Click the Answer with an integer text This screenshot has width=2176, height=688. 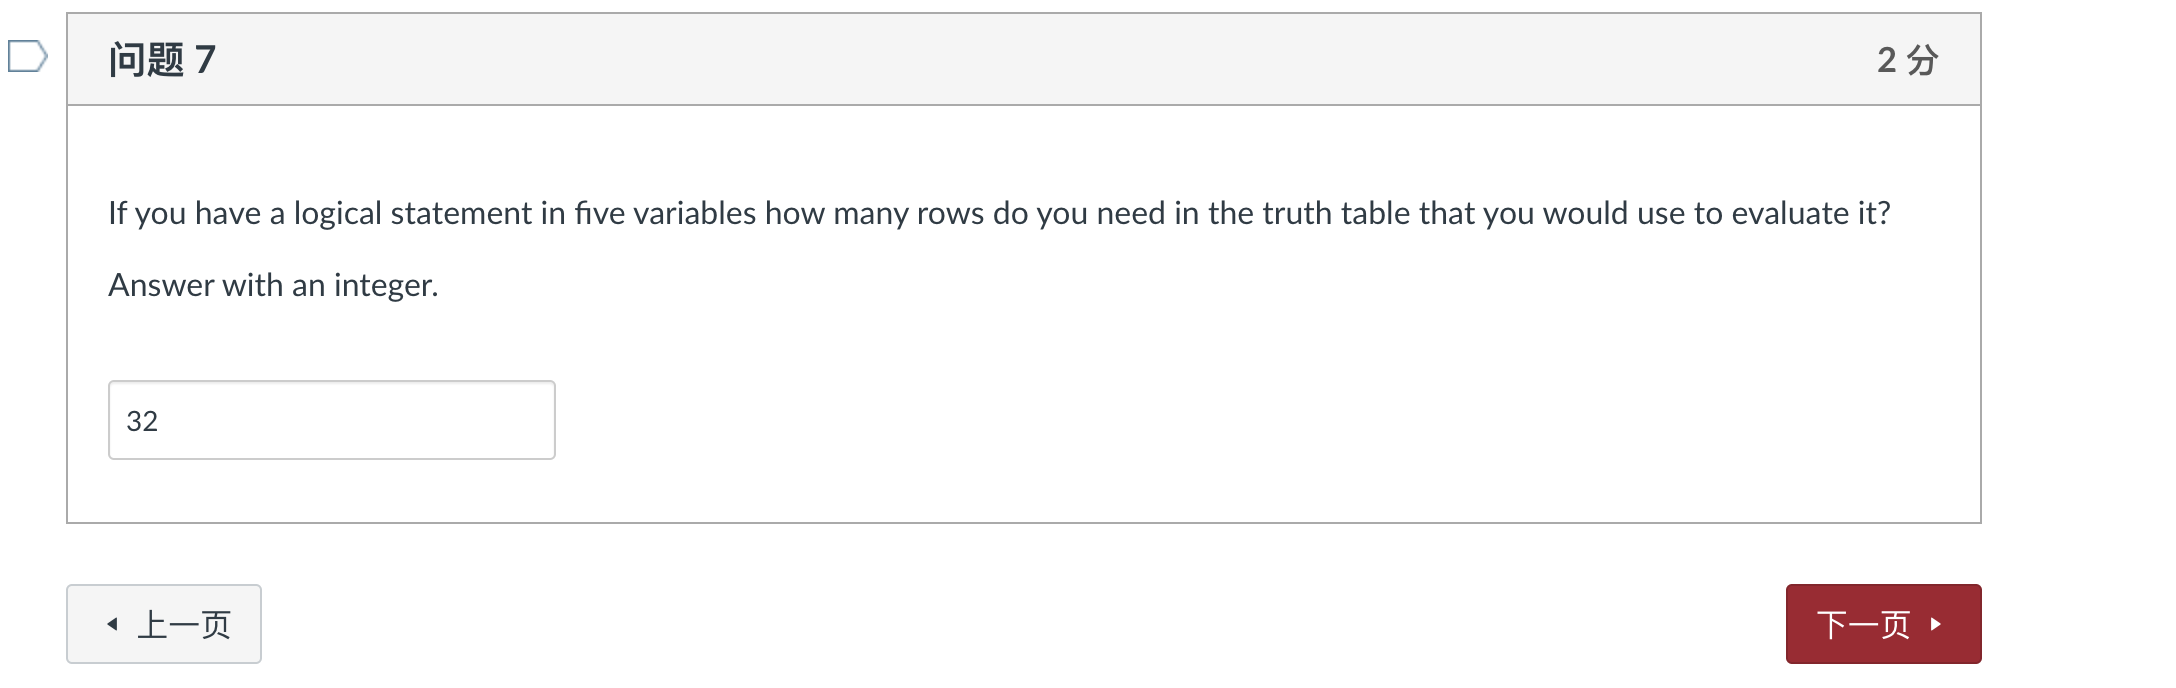[x=272, y=285]
